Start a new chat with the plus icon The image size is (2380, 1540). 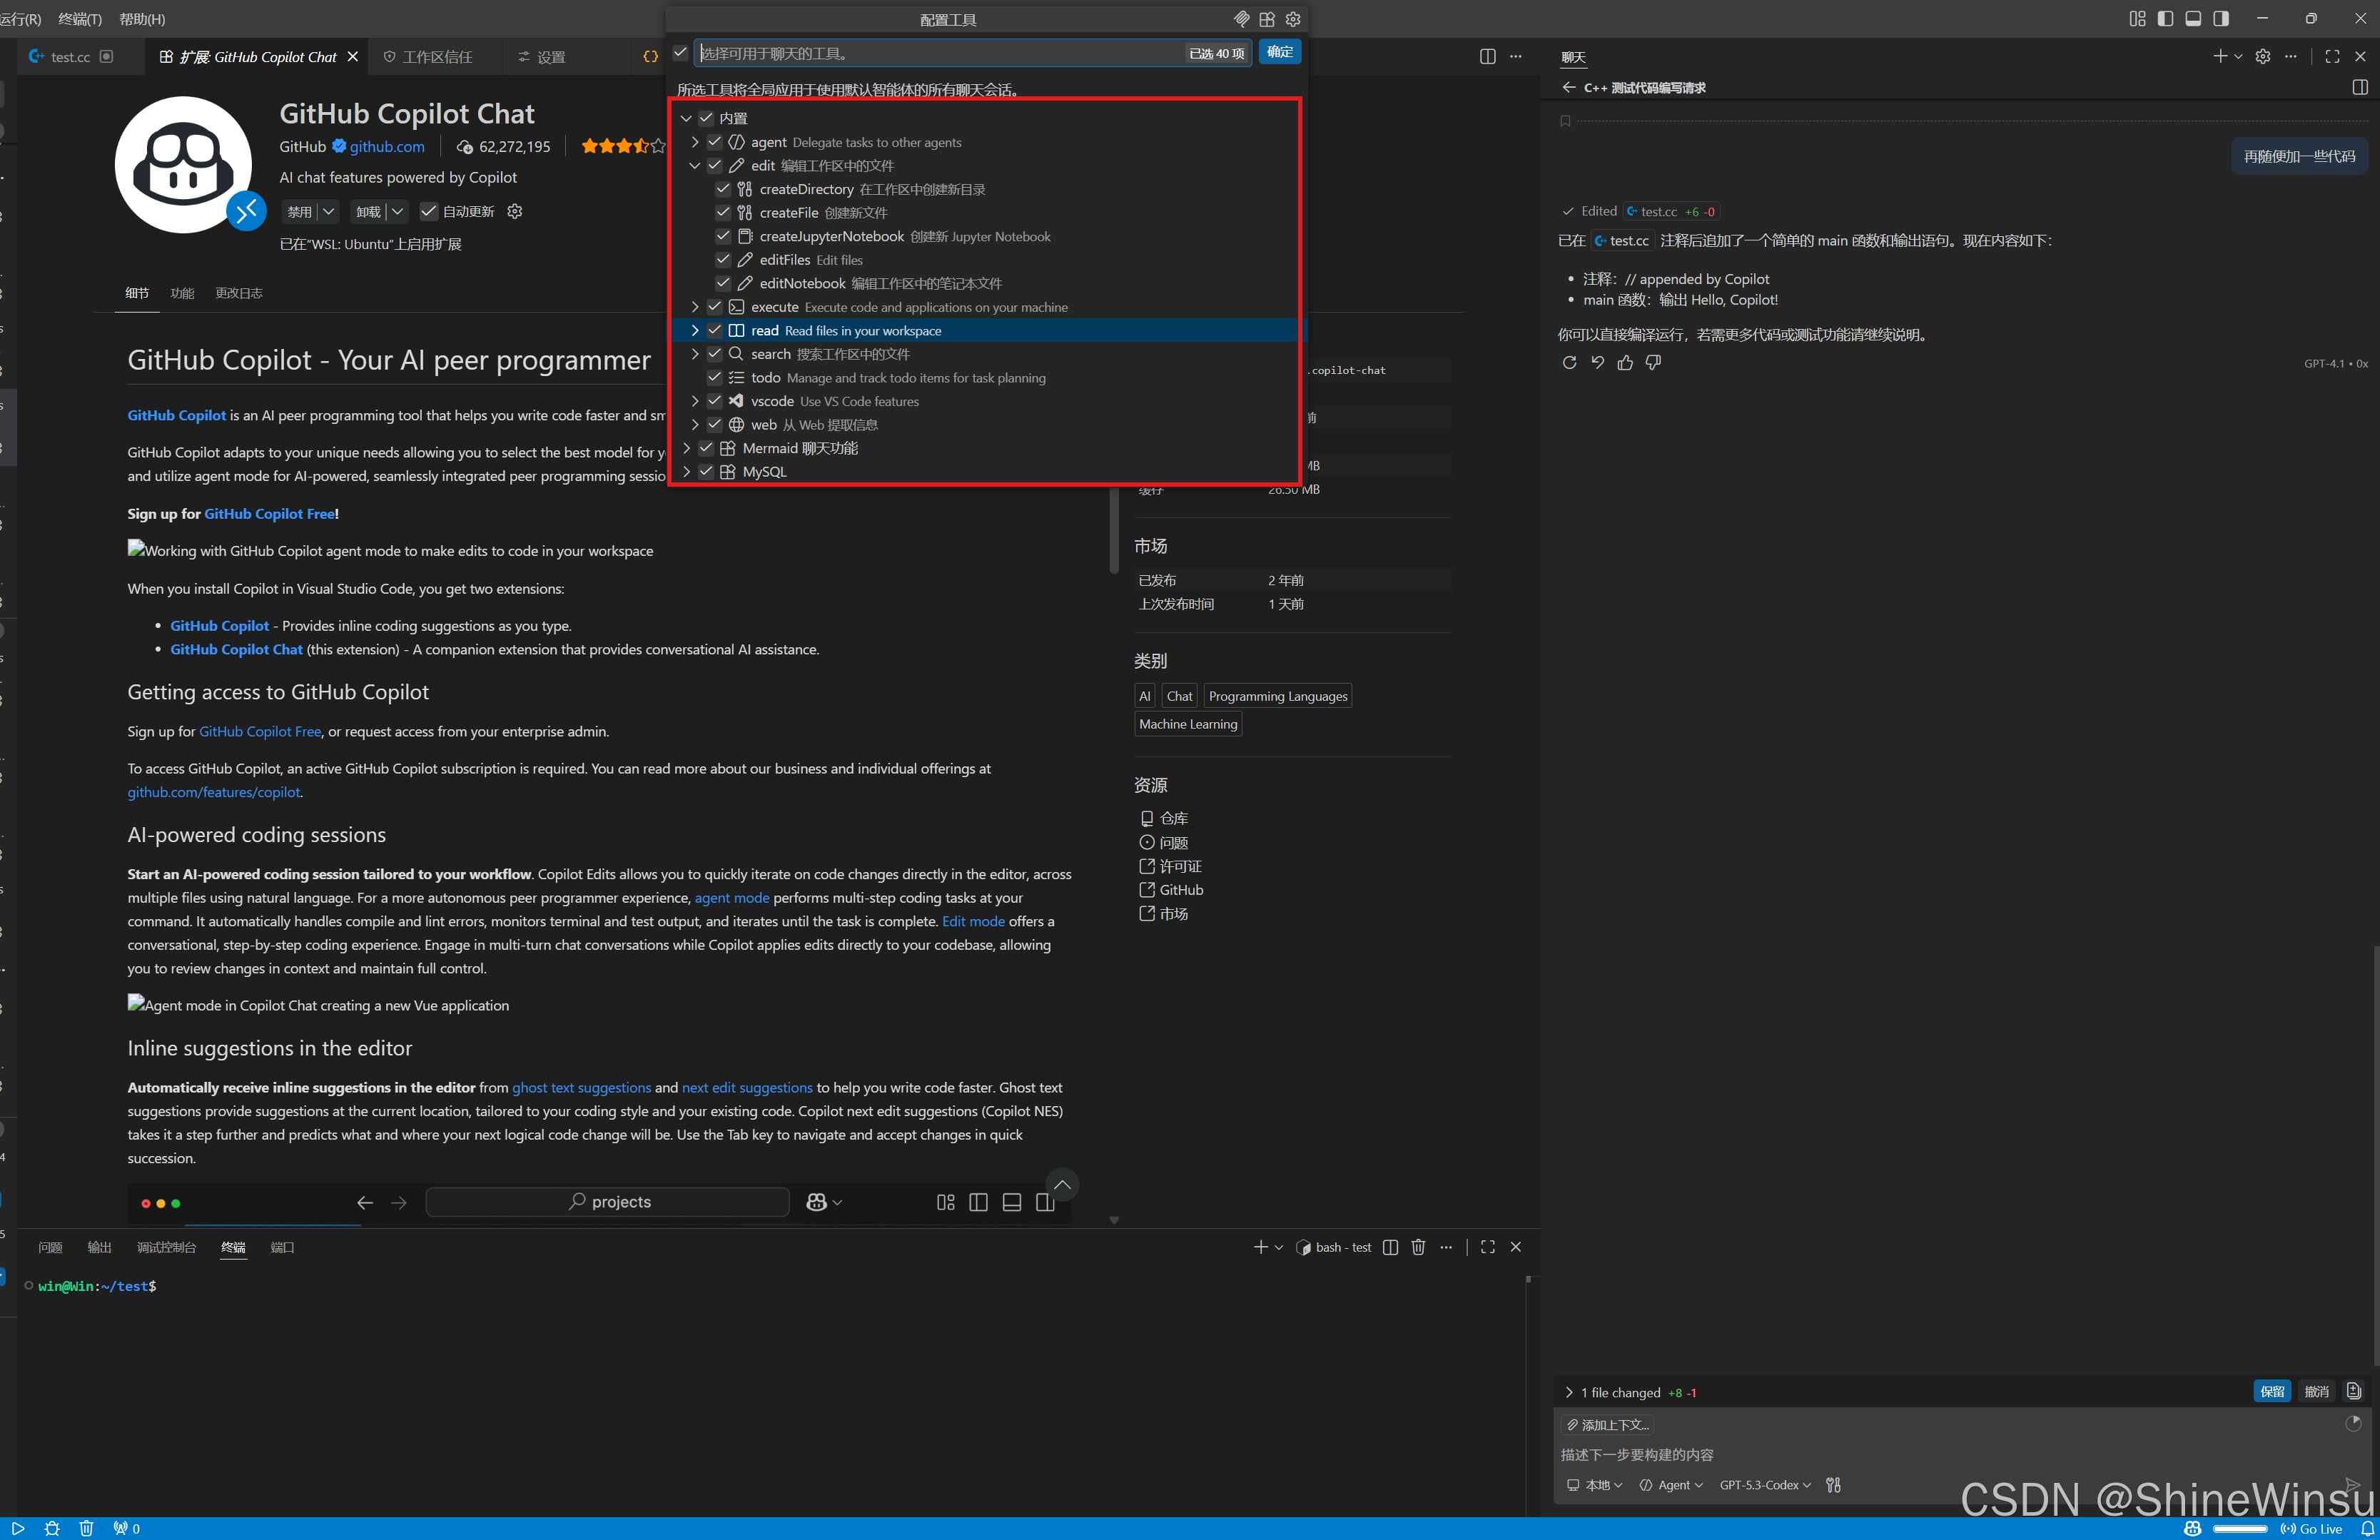coord(2220,56)
